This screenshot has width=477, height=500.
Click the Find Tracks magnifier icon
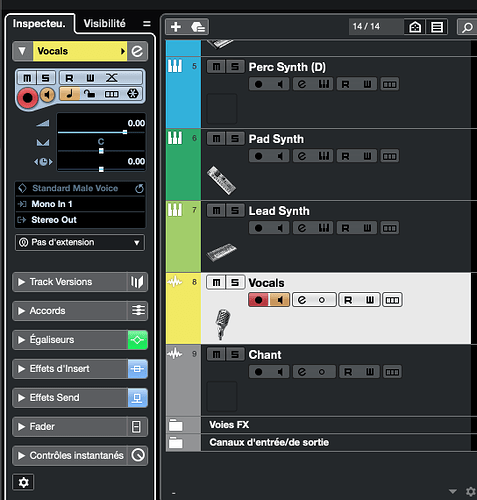(x=467, y=27)
